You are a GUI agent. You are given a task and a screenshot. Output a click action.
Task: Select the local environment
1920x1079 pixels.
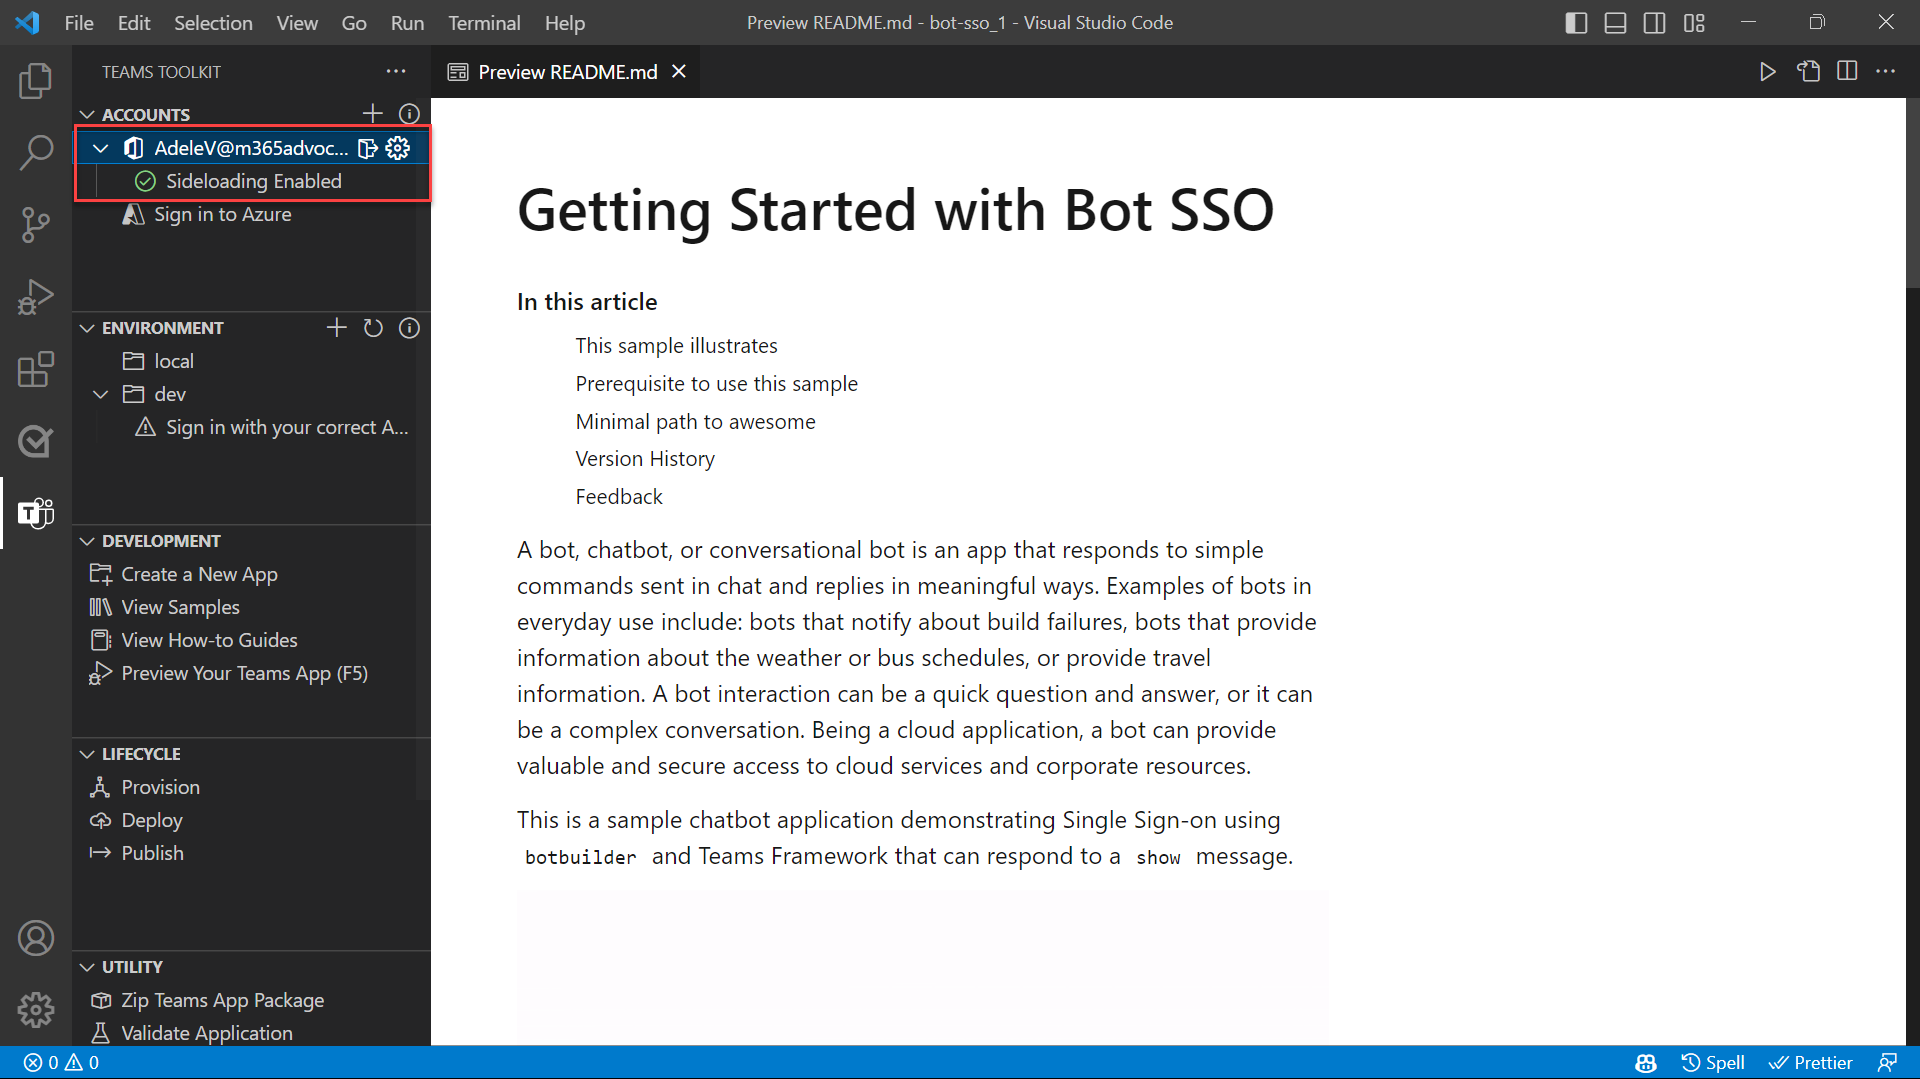click(x=173, y=361)
